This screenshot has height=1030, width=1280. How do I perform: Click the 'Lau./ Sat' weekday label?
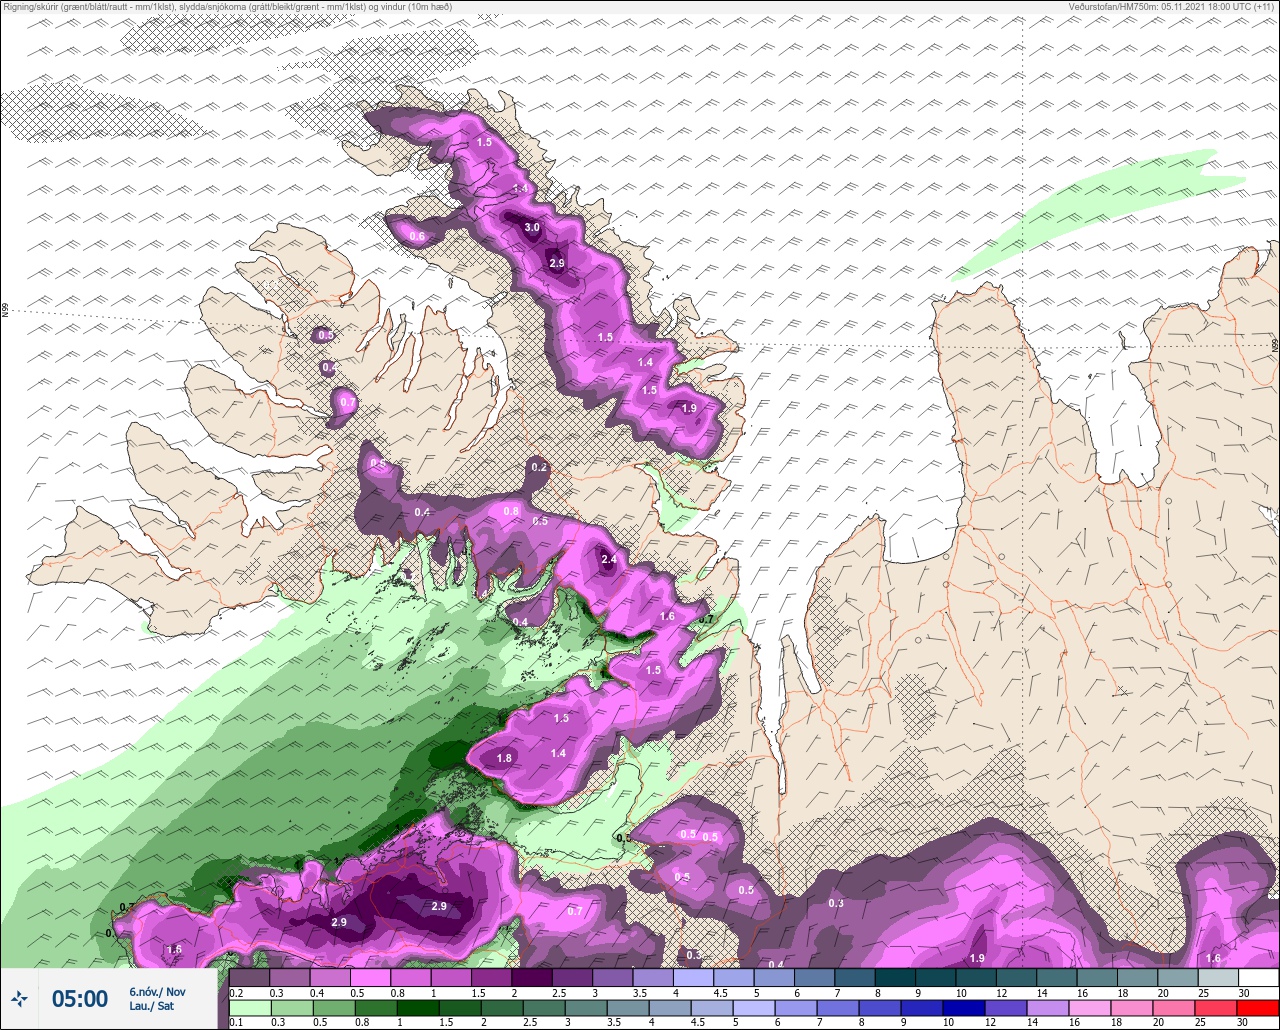151,1006
